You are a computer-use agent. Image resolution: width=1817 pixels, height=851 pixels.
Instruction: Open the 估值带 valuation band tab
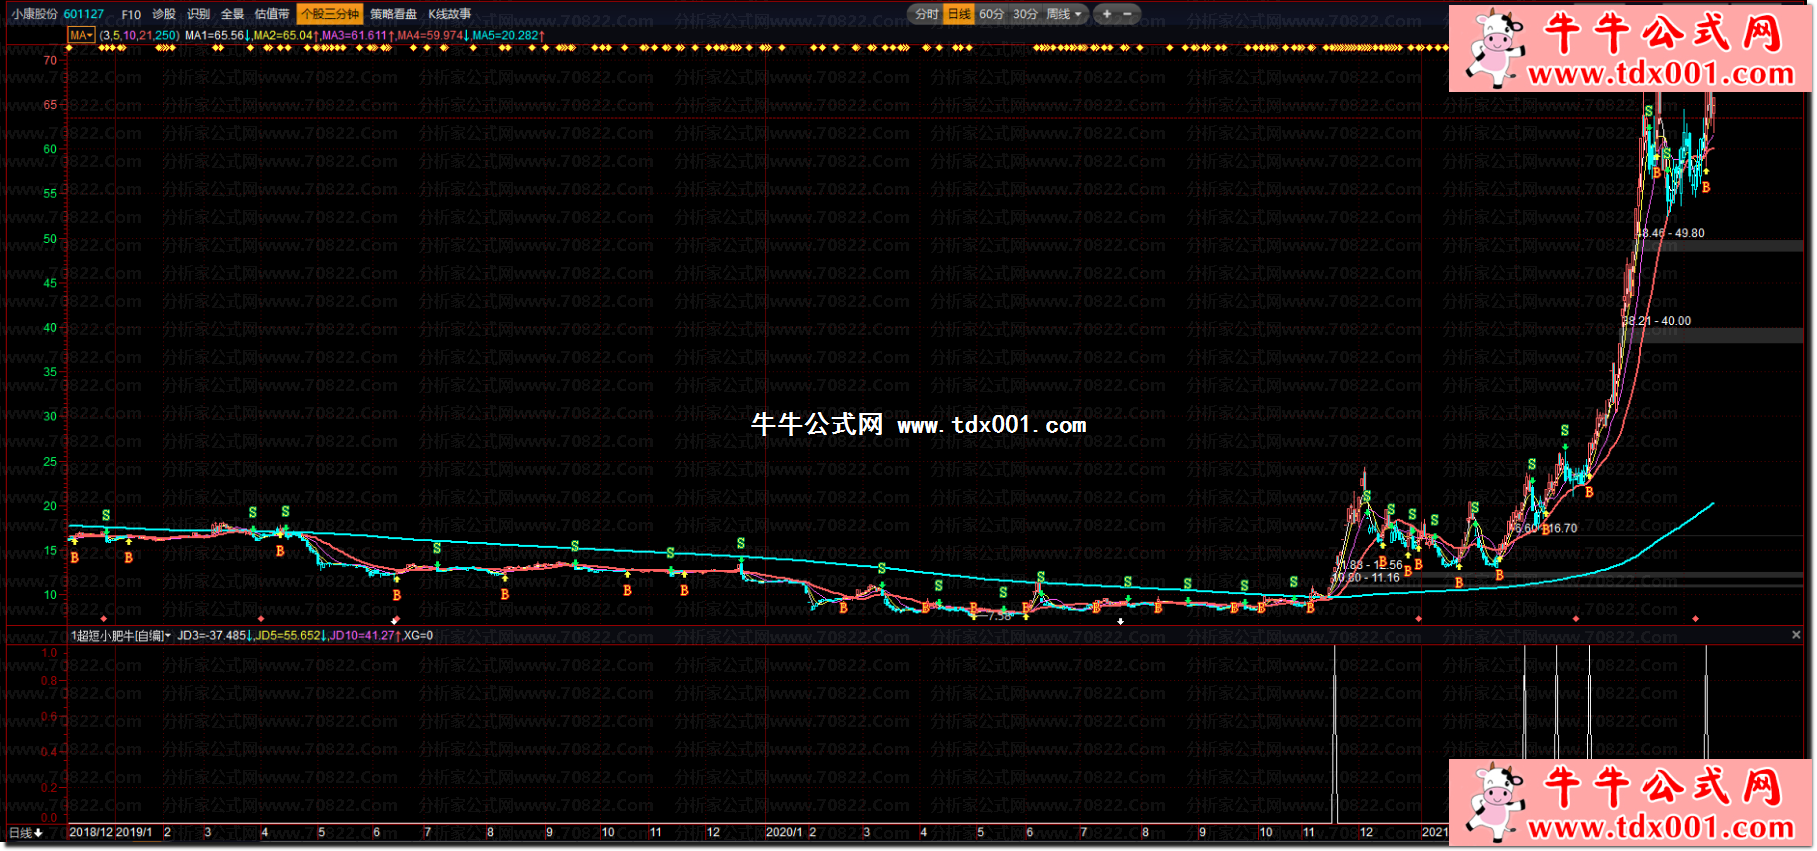click(x=272, y=14)
